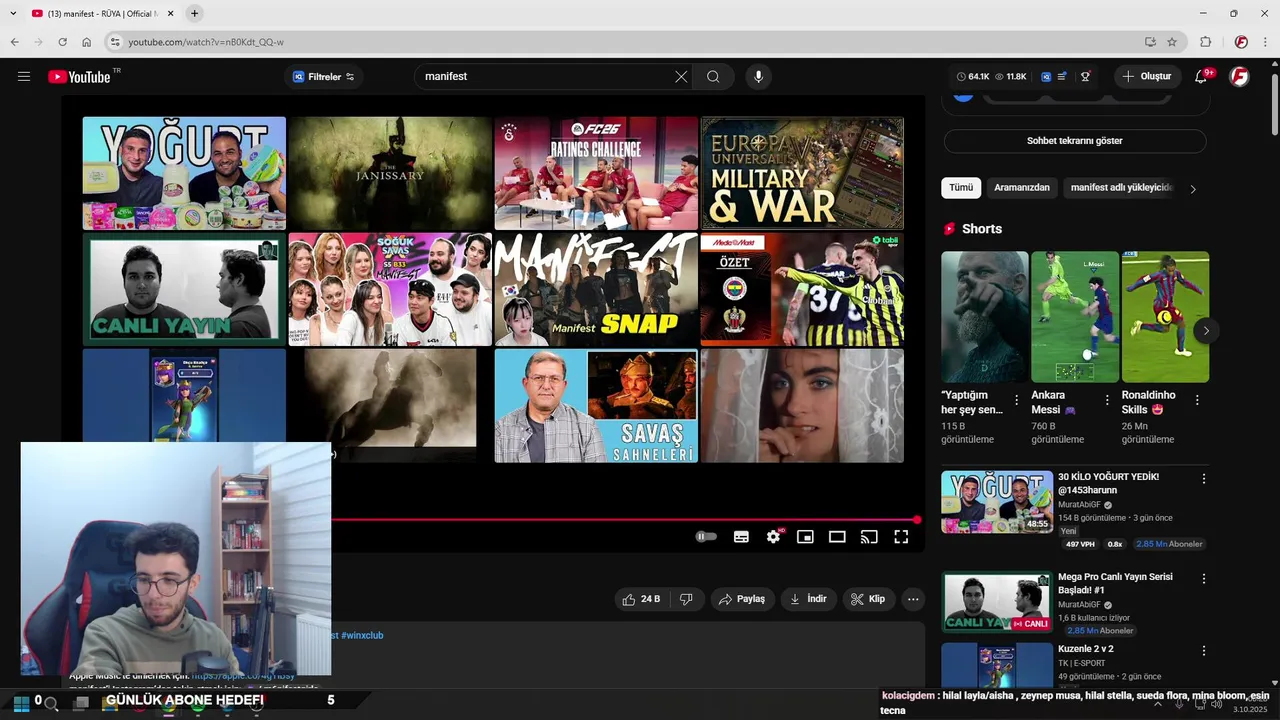Viewport: 1280px width, 720px height.
Task: Open Chrome home page button
Action: (86, 42)
